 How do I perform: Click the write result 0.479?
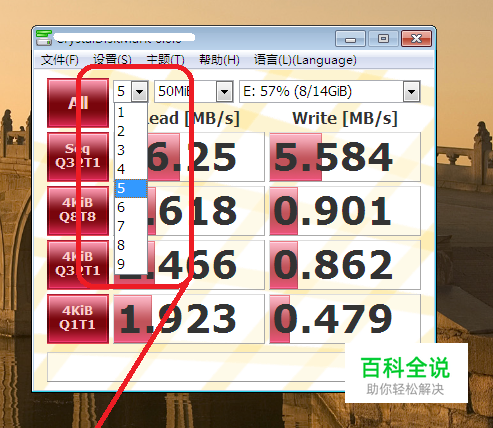tap(345, 319)
